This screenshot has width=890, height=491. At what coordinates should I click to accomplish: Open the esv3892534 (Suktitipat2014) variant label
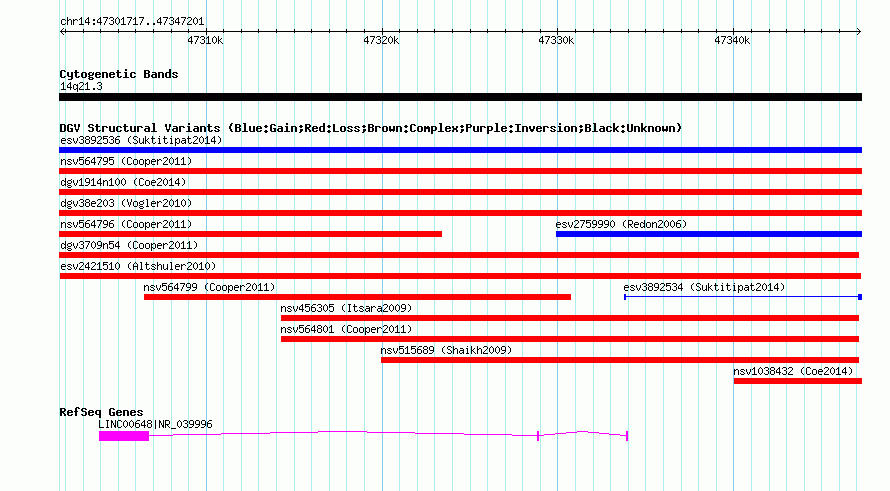tap(704, 287)
